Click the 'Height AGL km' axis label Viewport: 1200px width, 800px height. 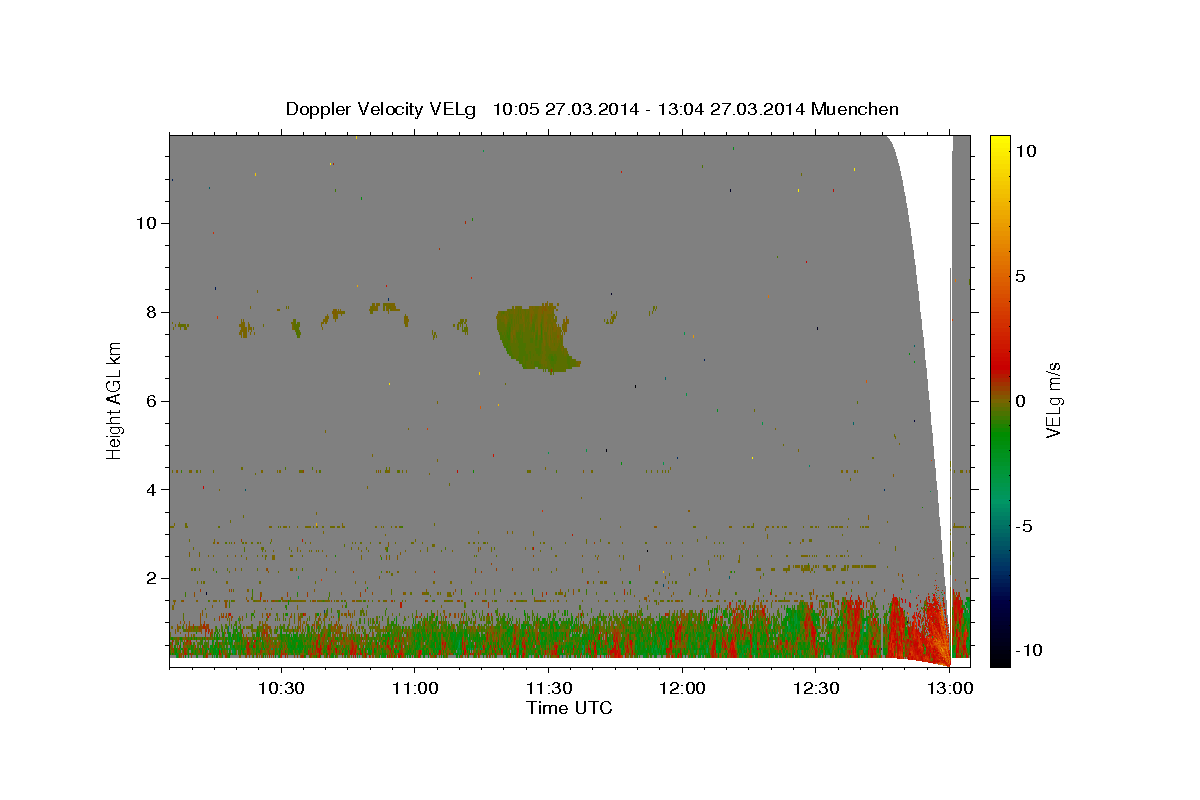coord(114,400)
